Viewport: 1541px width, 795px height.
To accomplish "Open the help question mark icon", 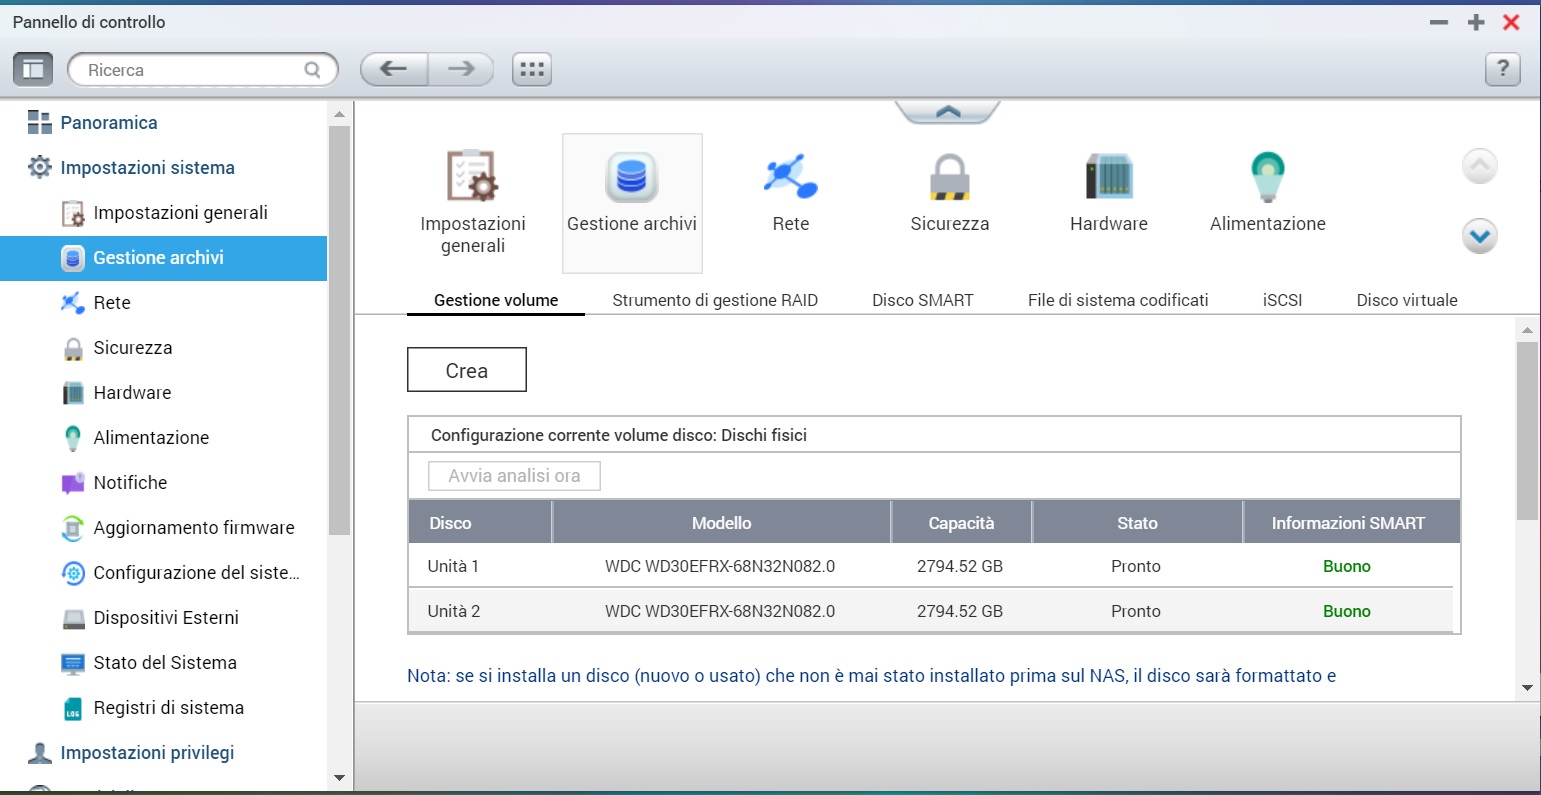I will pyautogui.click(x=1502, y=69).
